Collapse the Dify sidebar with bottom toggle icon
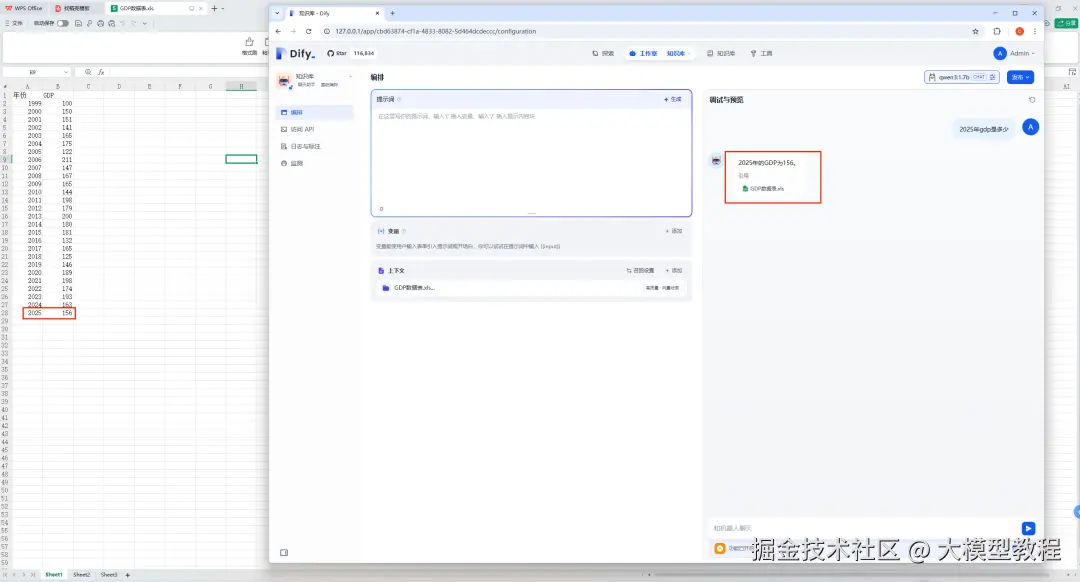The width and height of the screenshot is (1080, 582). pos(284,552)
